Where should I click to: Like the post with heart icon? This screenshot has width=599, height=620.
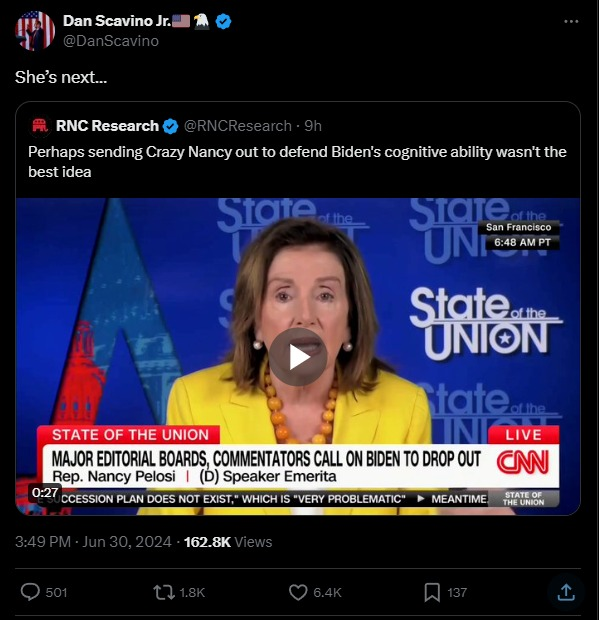(298, 592)
